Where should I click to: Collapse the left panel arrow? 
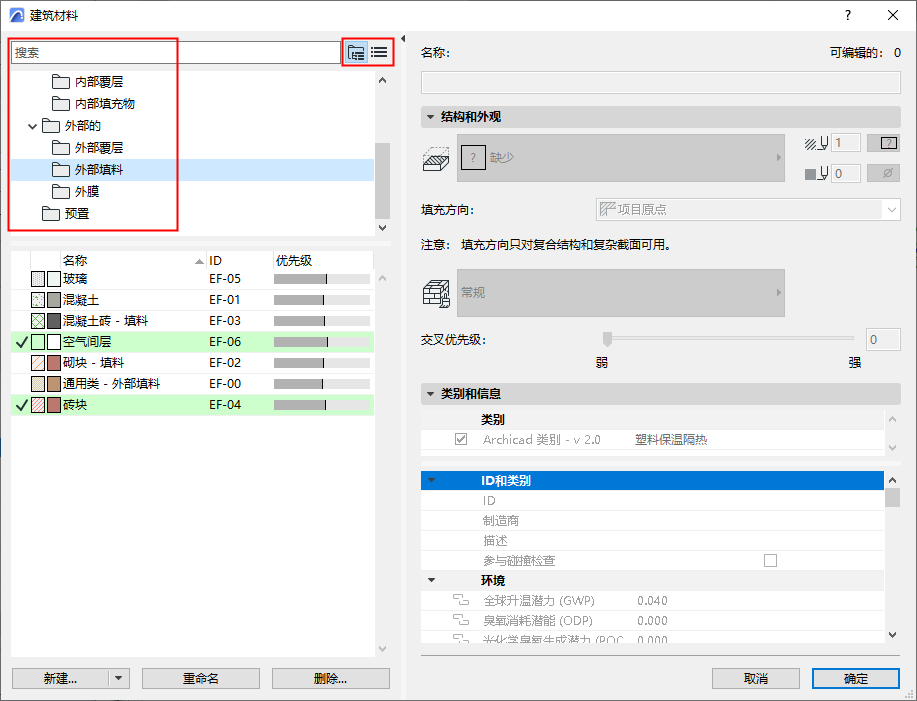pos(403,39)
